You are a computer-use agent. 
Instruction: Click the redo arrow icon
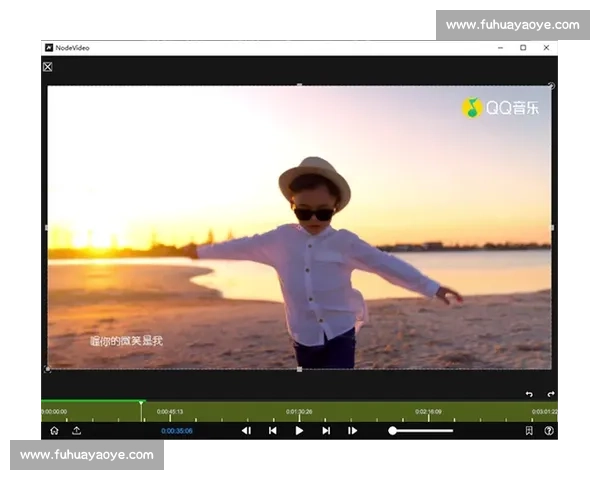tap(550, 394)
